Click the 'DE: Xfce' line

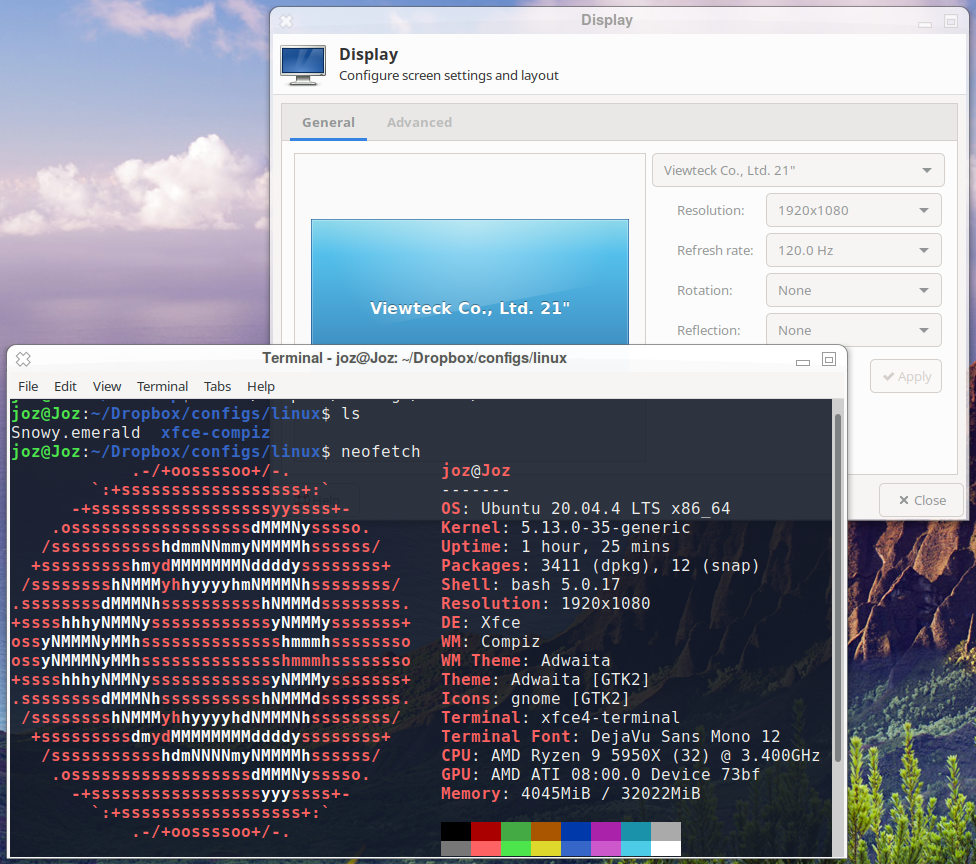click(481, 622)
